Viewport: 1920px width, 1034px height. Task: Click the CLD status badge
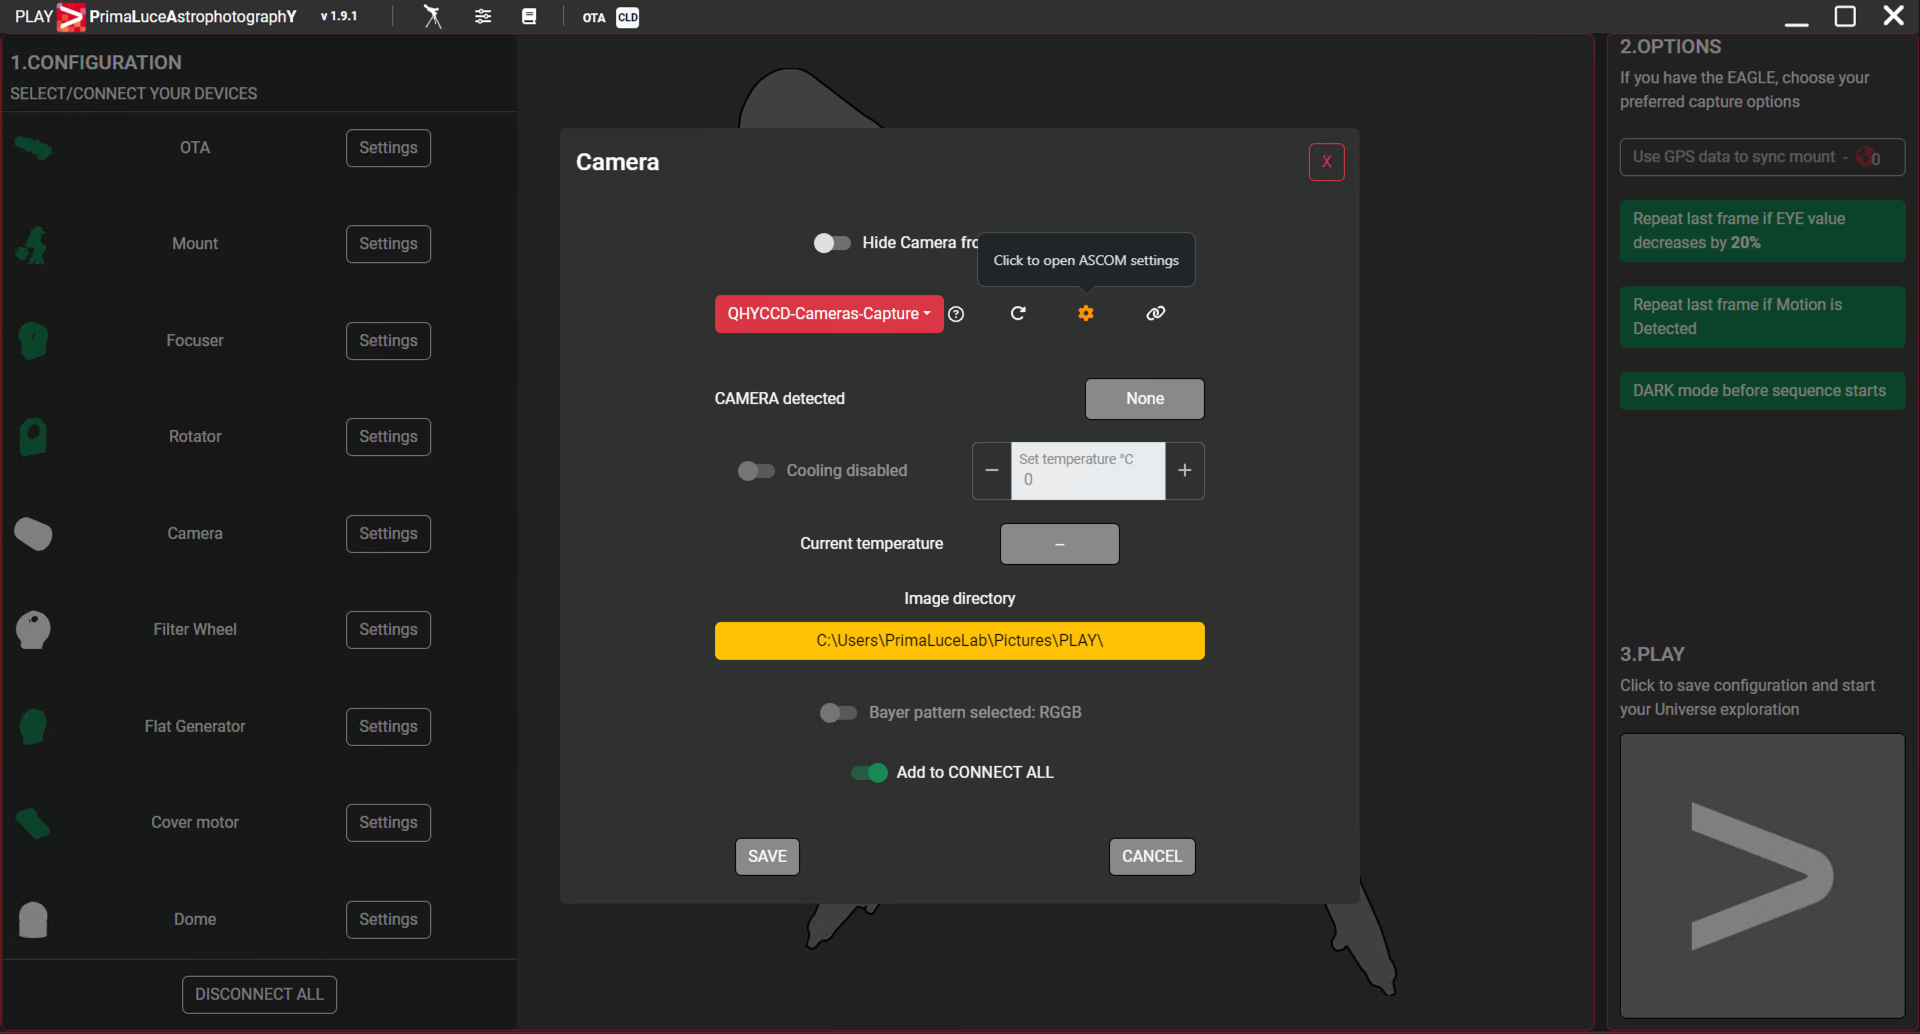628,17
